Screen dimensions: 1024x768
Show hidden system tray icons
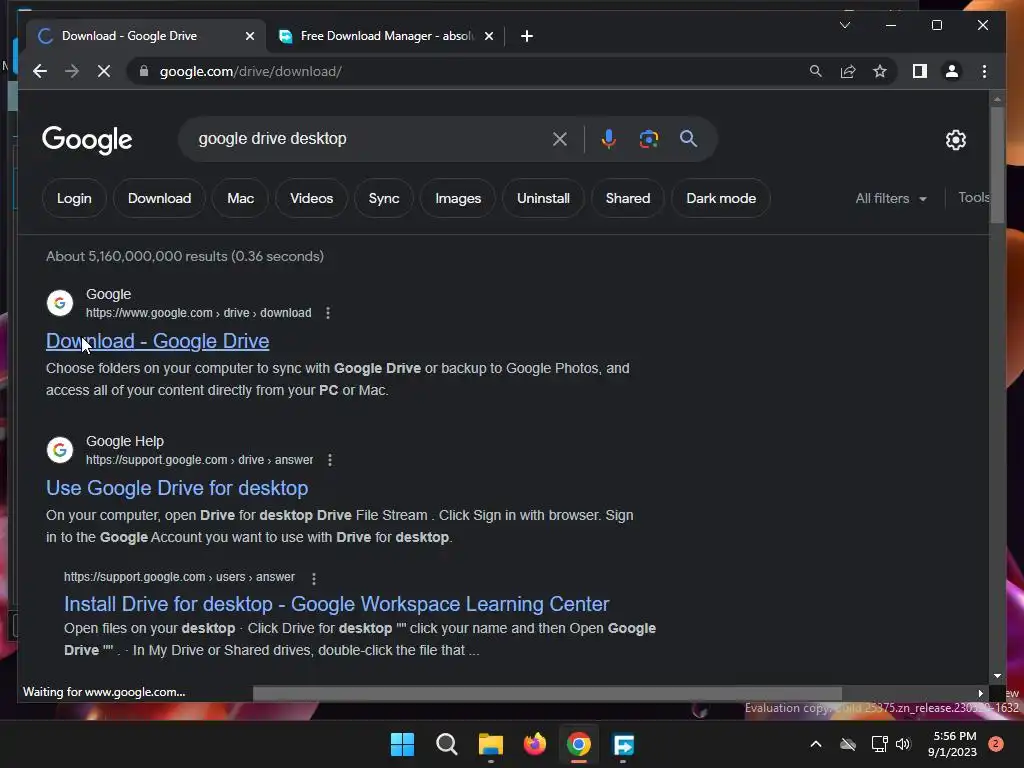[816, 743]
